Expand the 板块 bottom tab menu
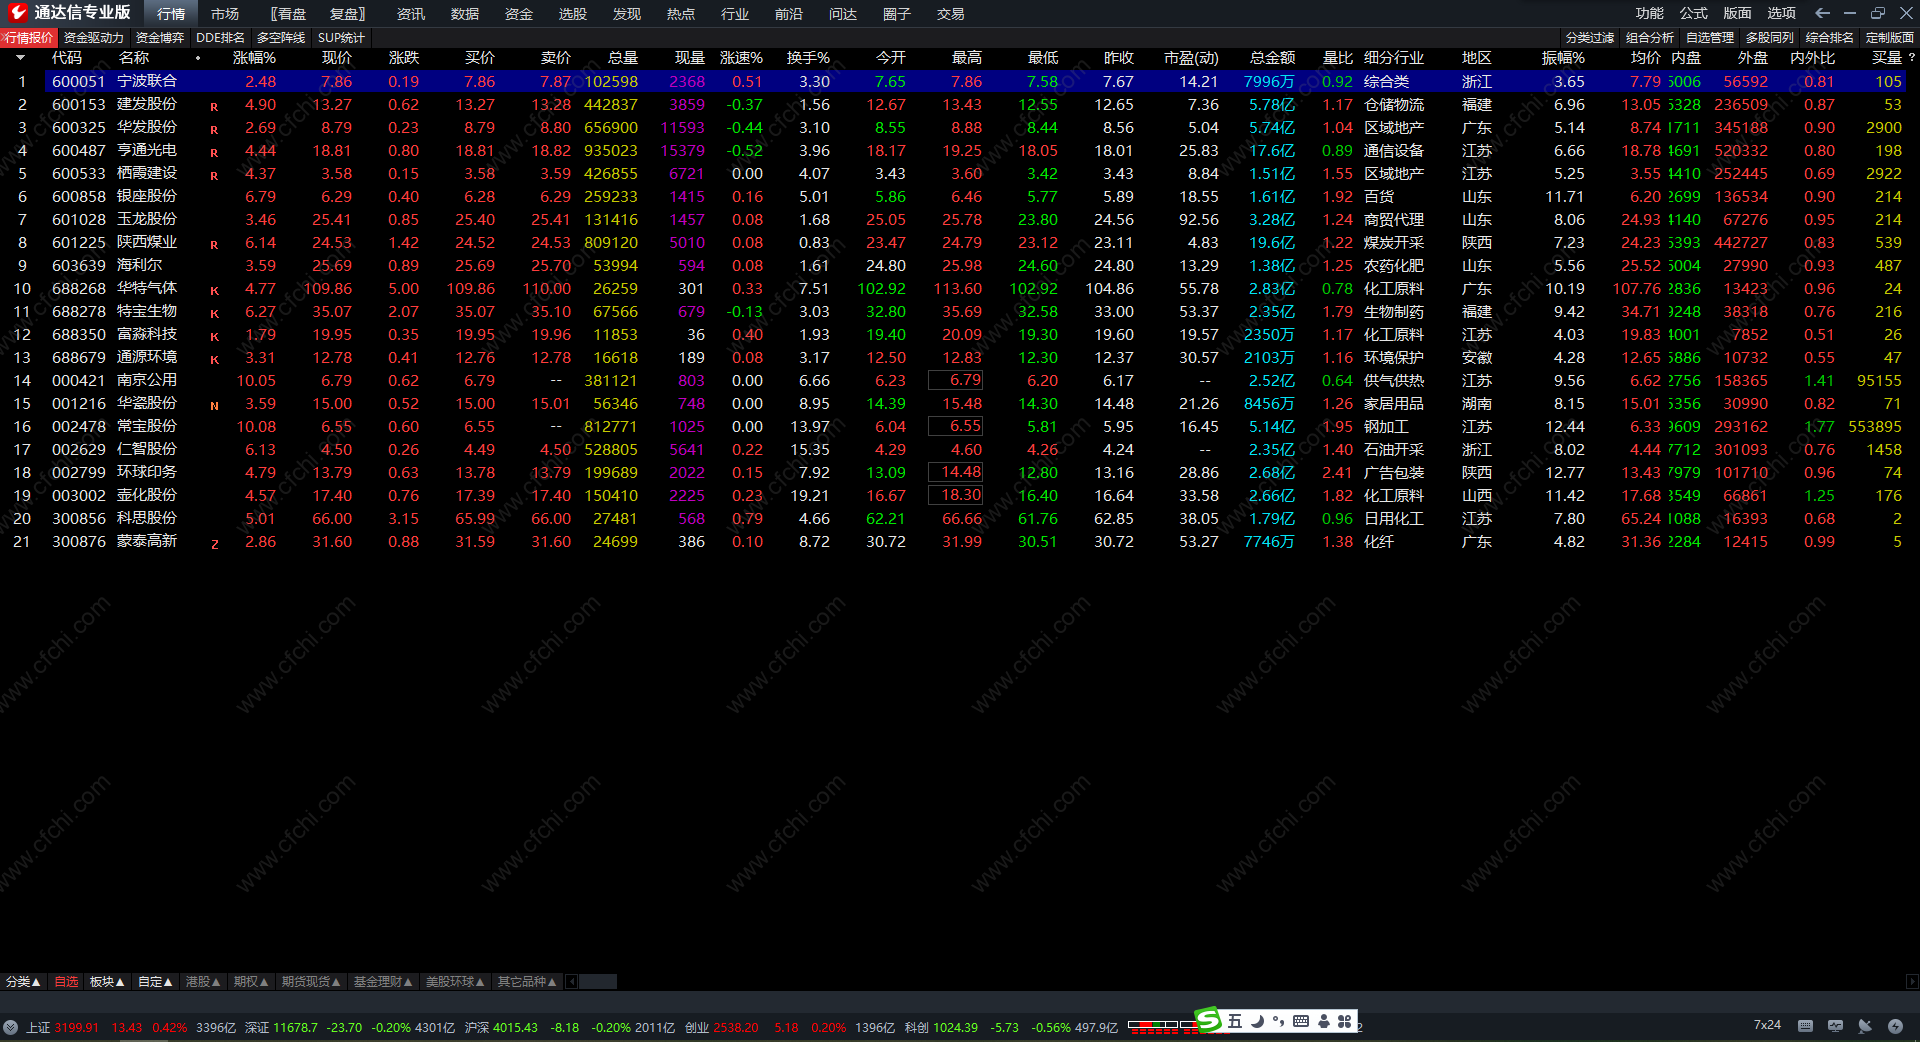 107,982
